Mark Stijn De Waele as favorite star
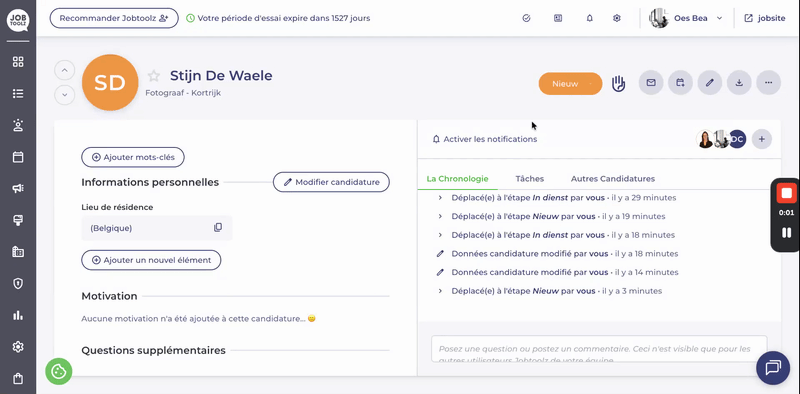 pyautogui.click(x=154, y=76)
